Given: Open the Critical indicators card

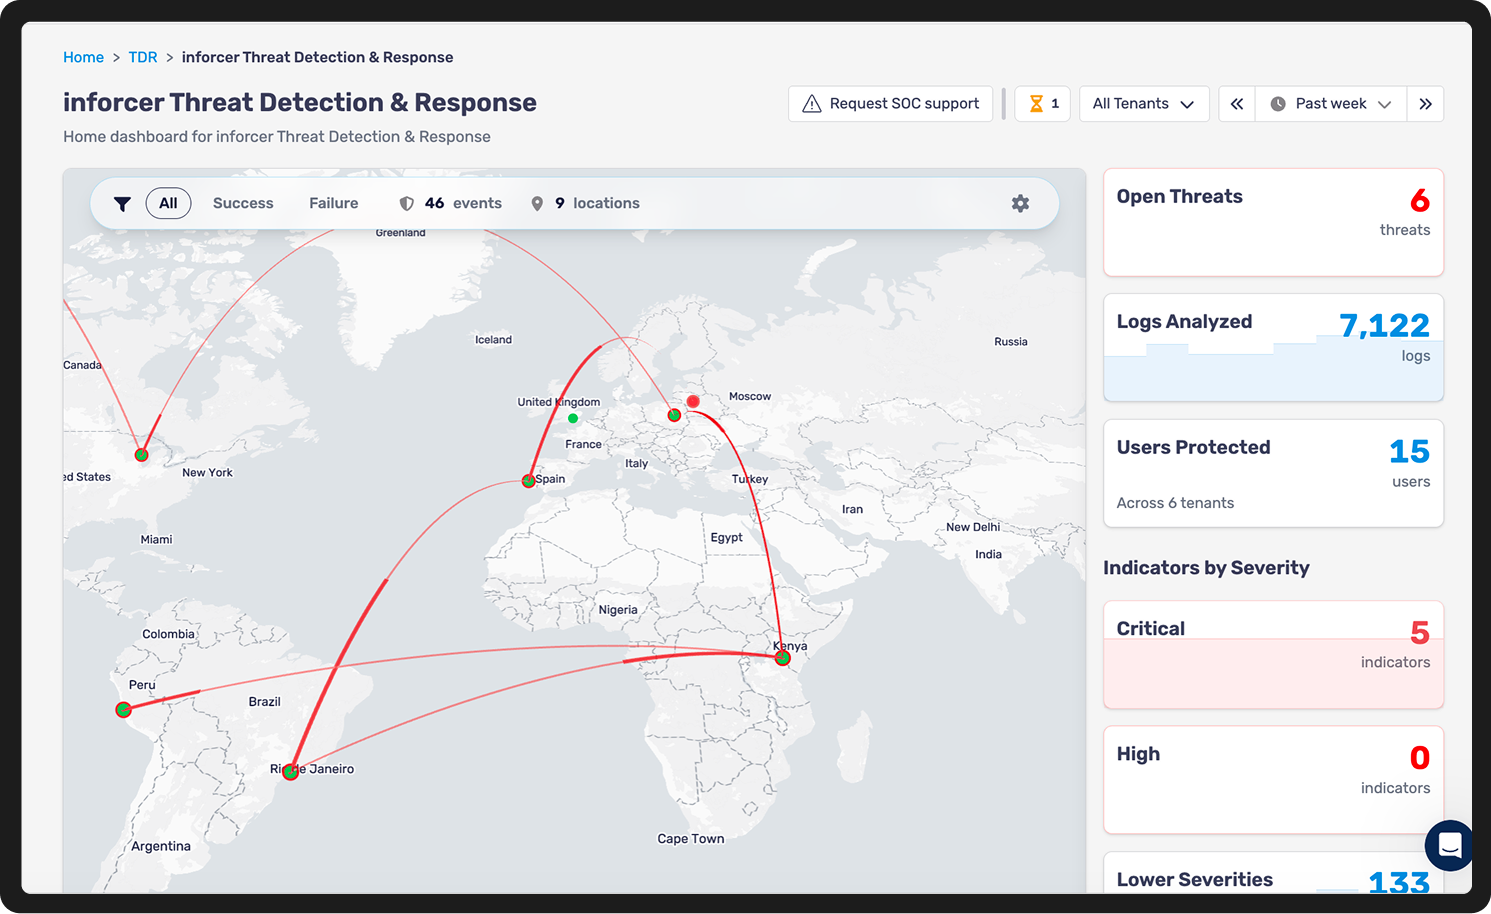Looking at the screenshot, I should [x=1273, y=655].
